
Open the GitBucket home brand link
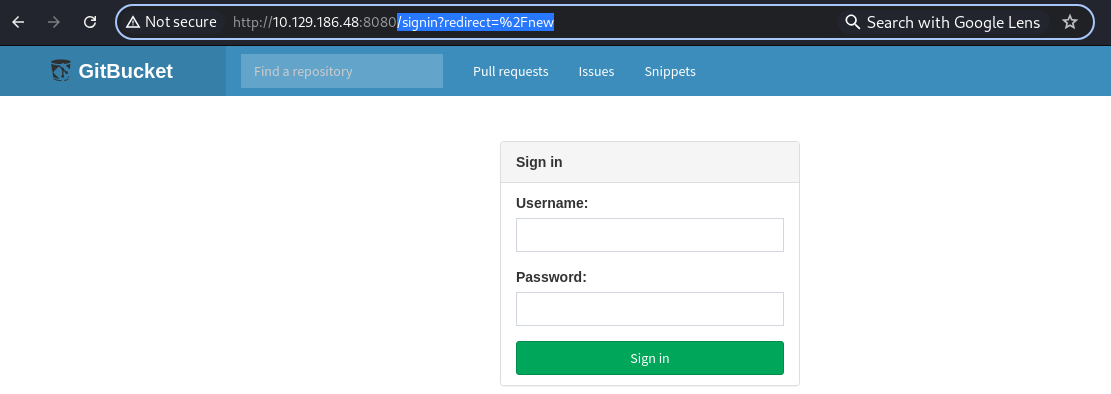coord(112,71)
